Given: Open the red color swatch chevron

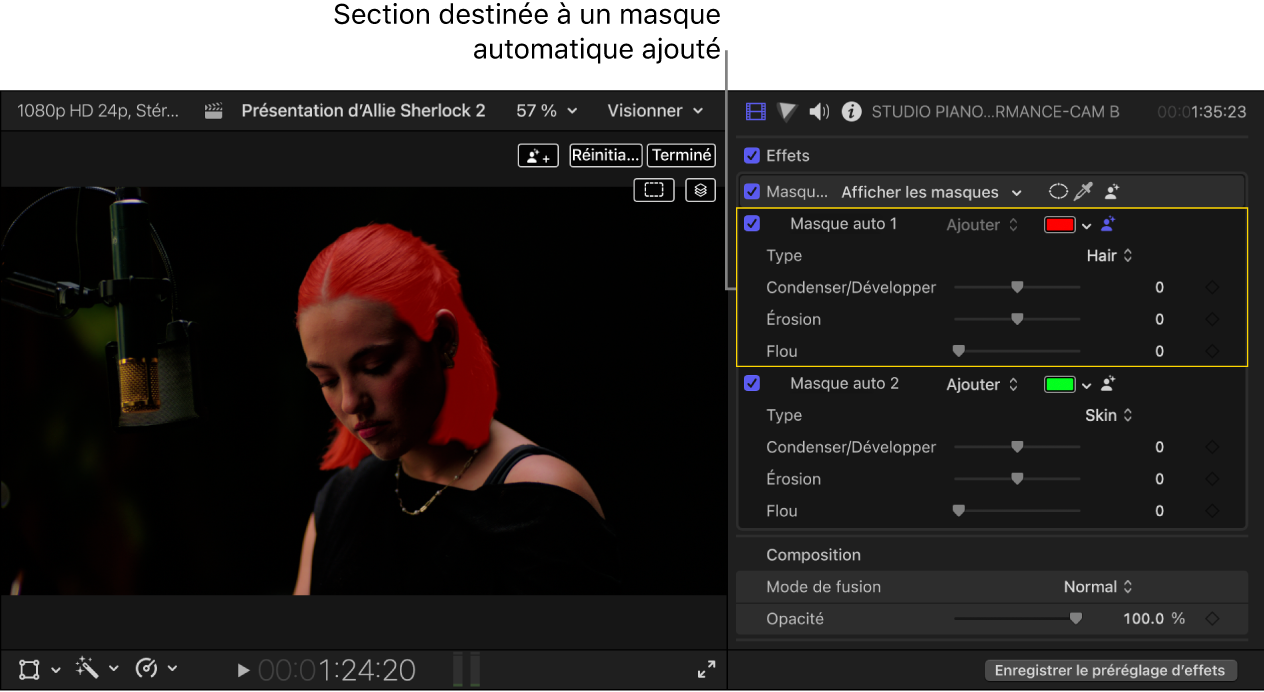Looking at the screenshot, I should [1086, 226].
